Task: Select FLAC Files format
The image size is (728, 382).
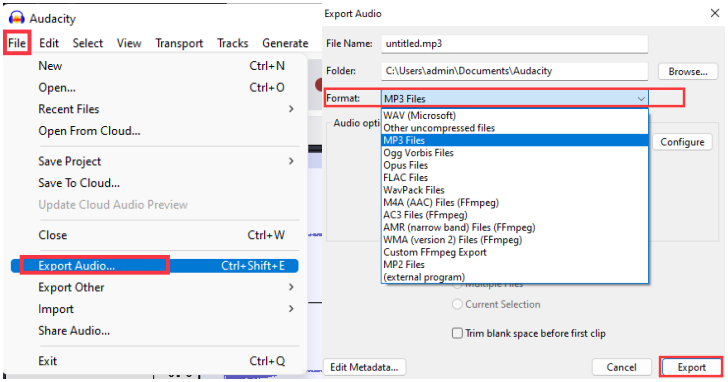Action: point(514,177)
